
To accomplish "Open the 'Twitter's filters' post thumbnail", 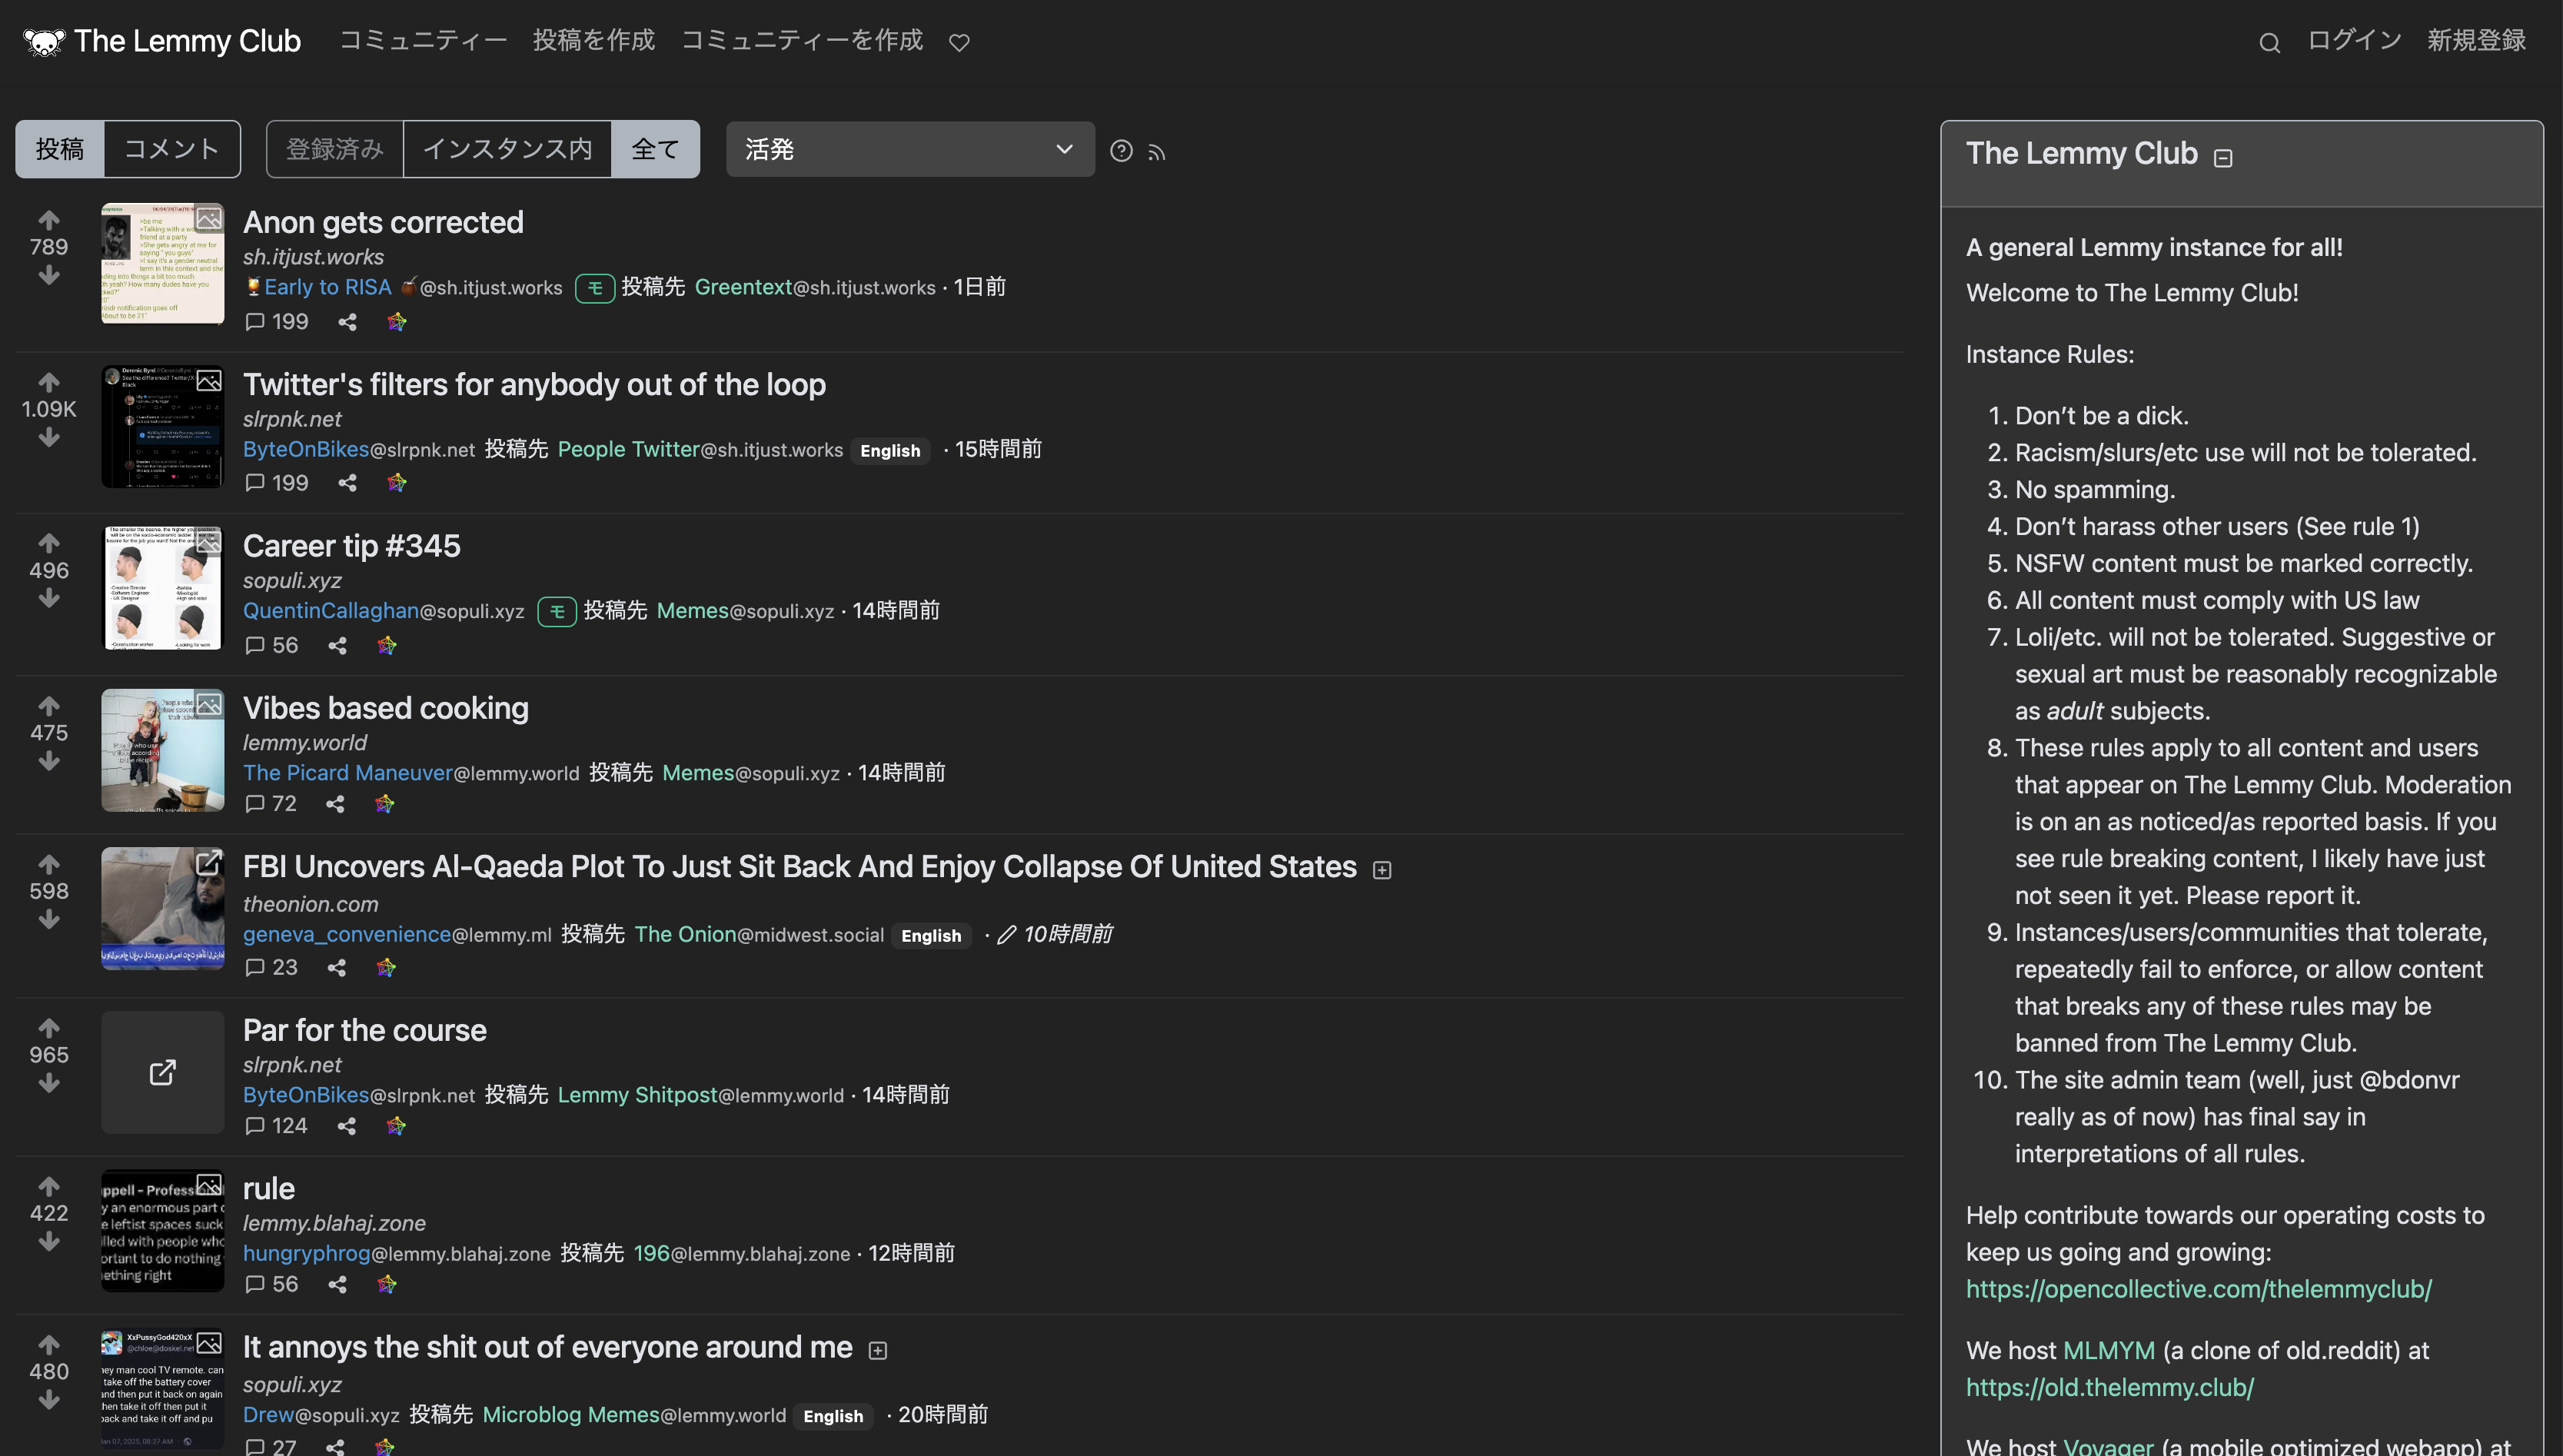I will coord(162,427).
